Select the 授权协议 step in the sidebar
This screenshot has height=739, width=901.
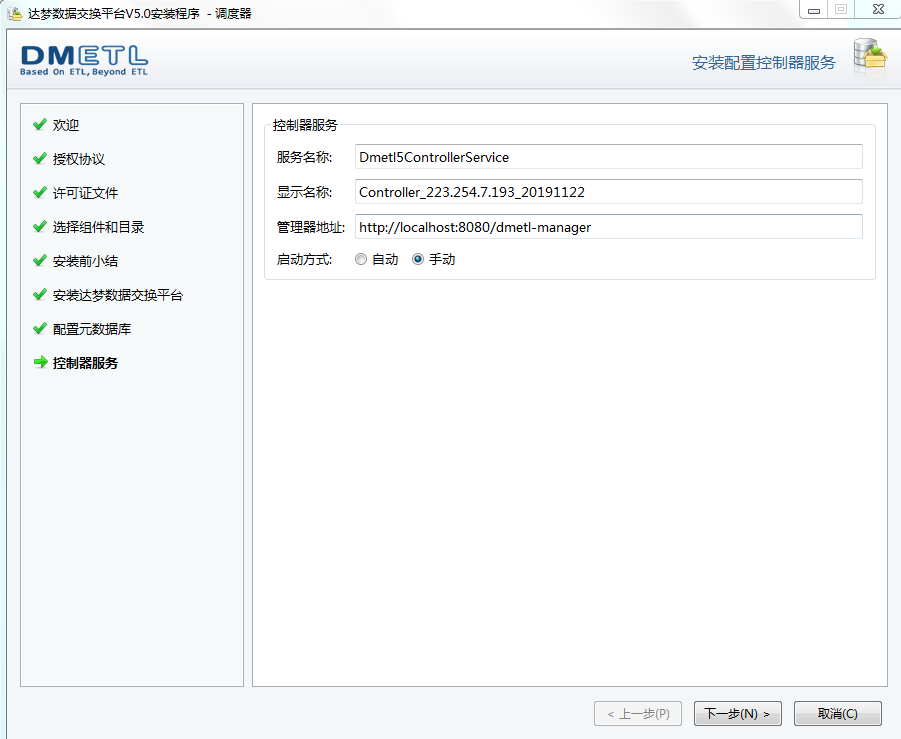(x=79, y=159)
